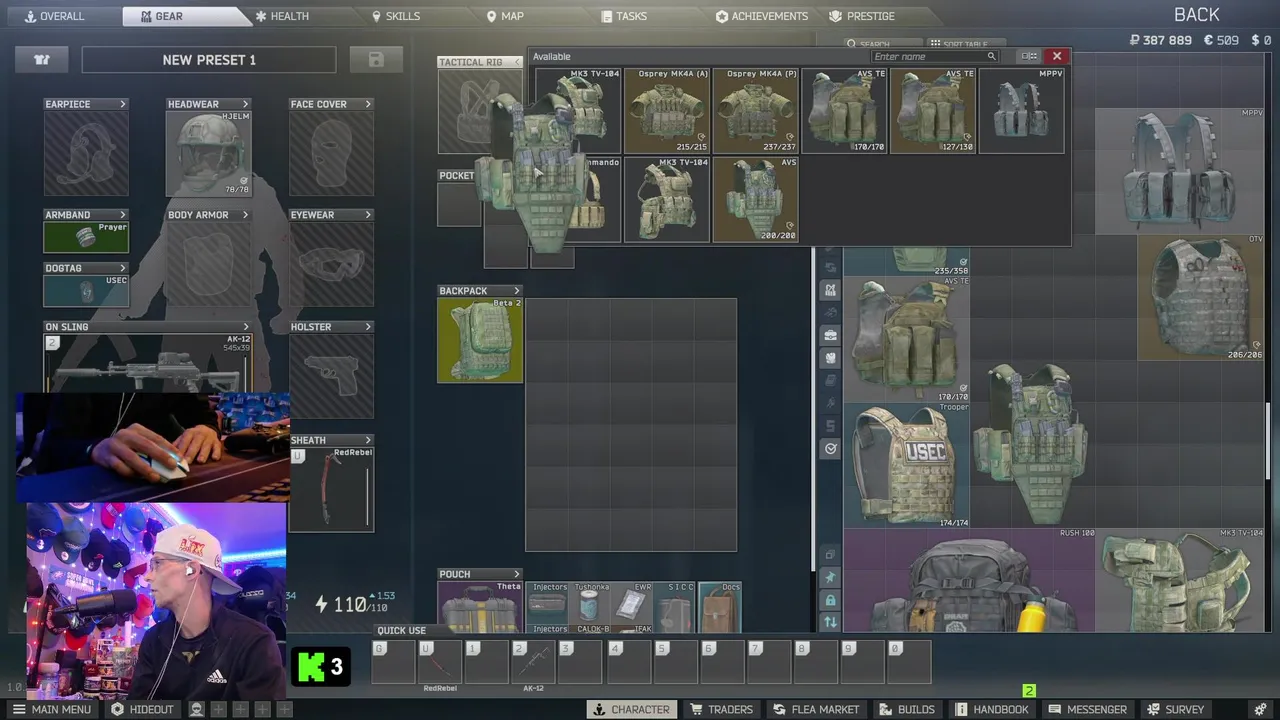Click the HJELM helmet in the headwear slot

(x=208, y=153)
